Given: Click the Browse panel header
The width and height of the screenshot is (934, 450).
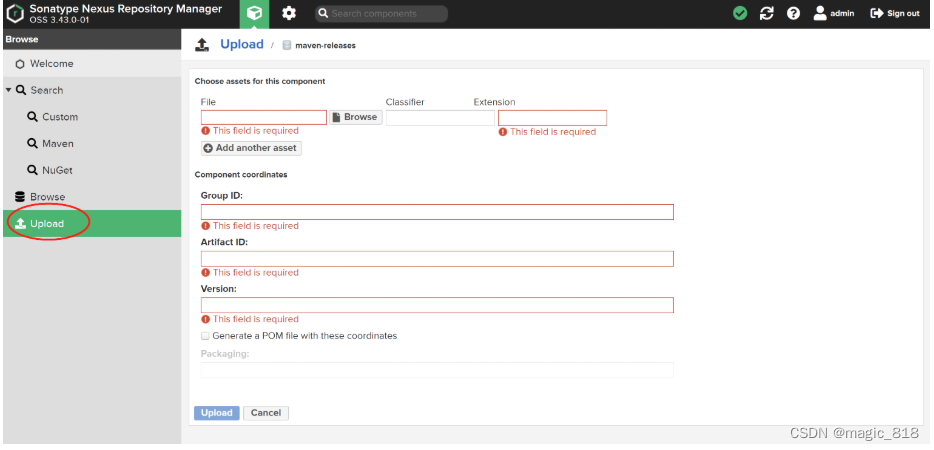Looking at the screenshot, I should [x=92, y=39].
